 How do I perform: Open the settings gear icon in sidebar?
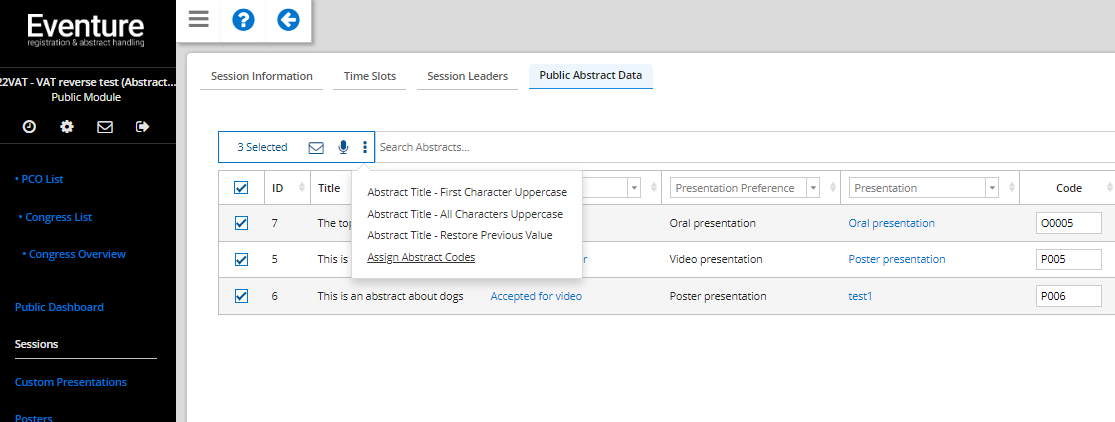tap(67, 127)
